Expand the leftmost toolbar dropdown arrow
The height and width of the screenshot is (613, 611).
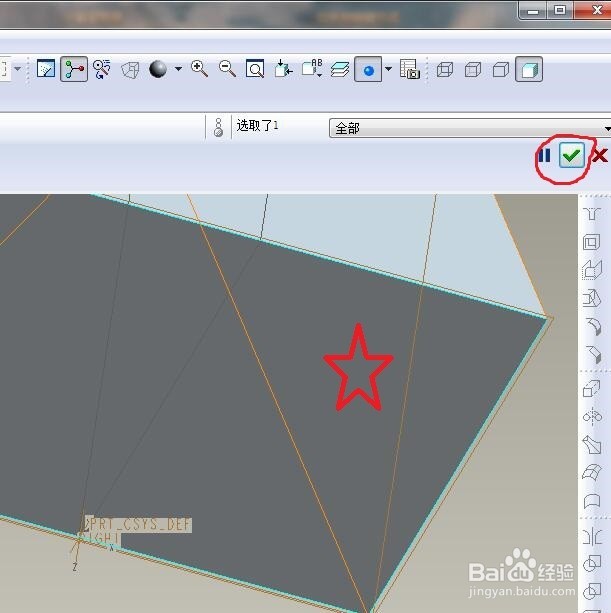coord(17,69)
